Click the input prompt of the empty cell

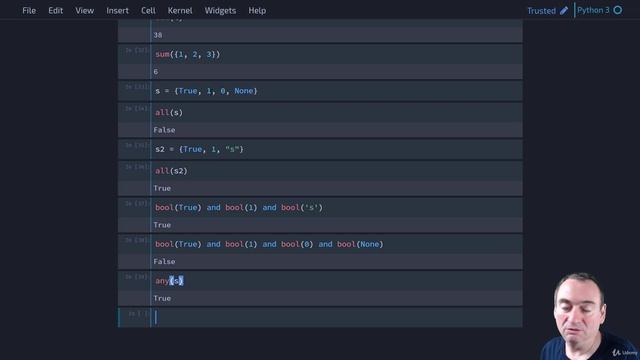click(138, 313)
